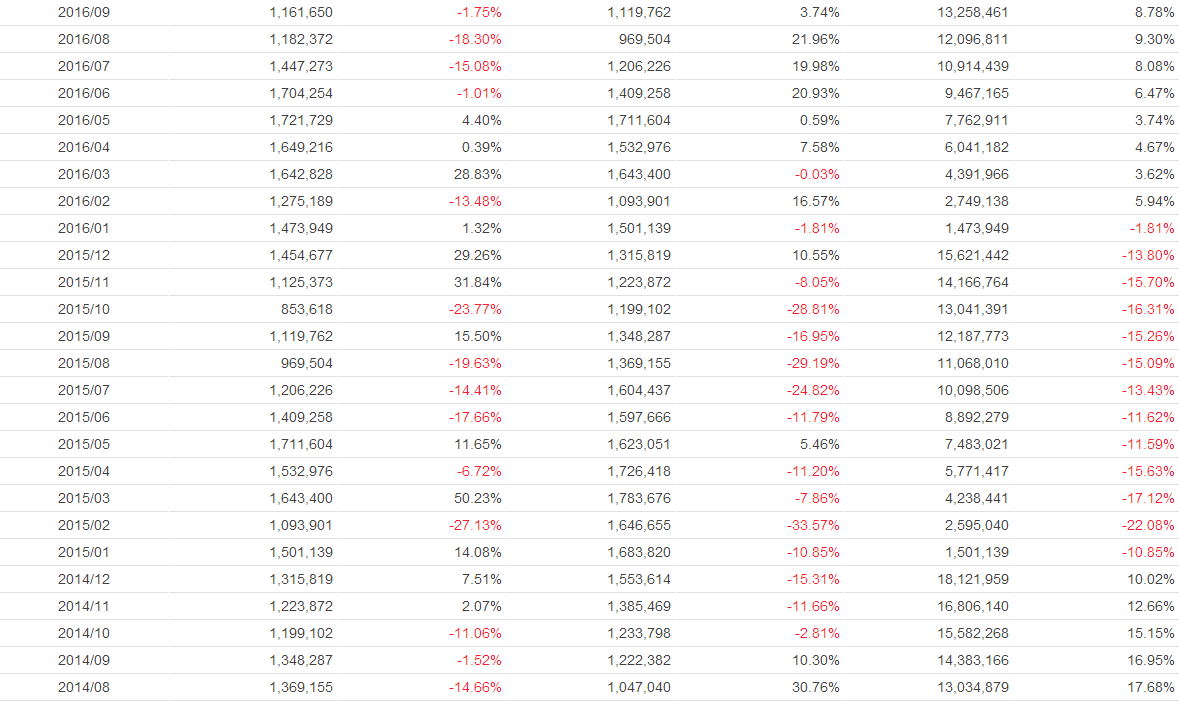
Task: Select the 12.66% cell for 2014/11
Action: pyautogui.click(x=1152, y=606)
